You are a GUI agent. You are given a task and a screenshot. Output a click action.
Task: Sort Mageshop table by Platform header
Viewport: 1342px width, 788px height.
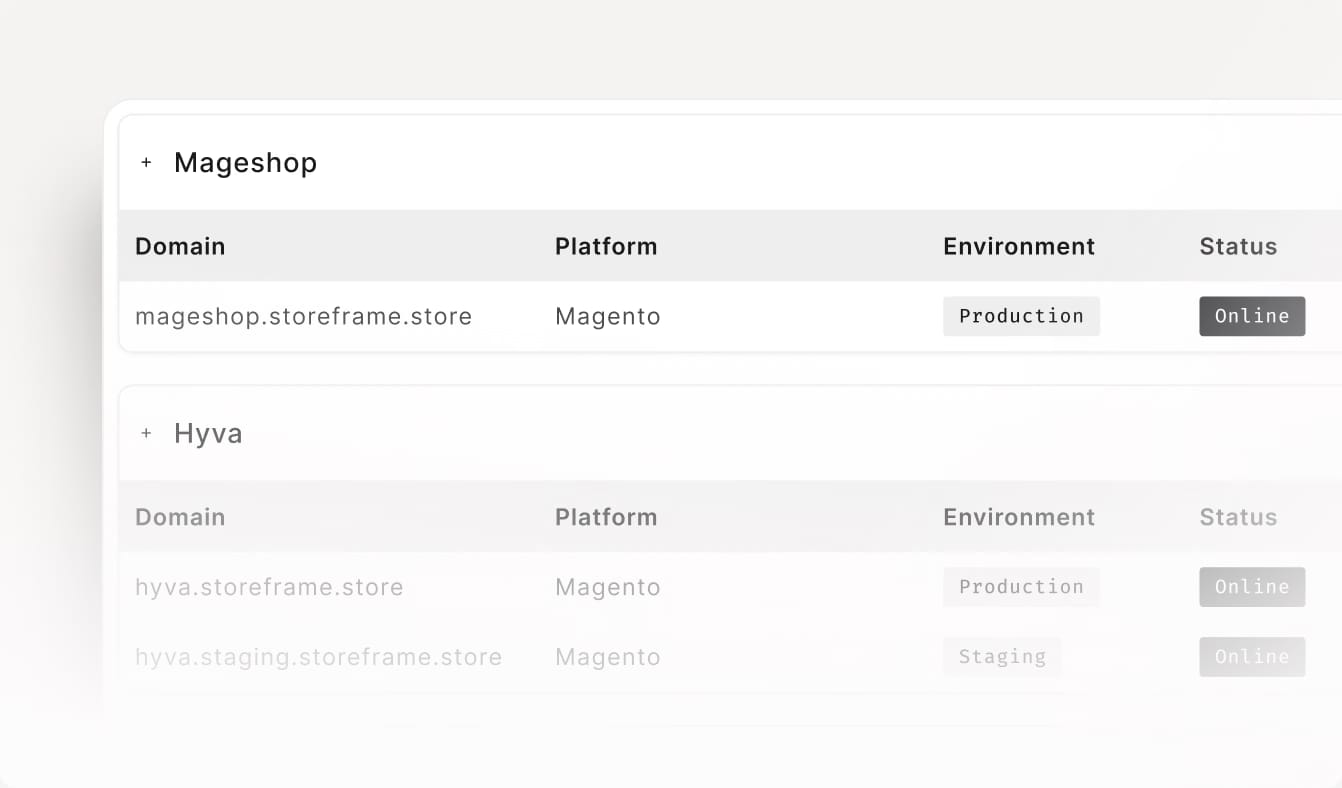606,247
